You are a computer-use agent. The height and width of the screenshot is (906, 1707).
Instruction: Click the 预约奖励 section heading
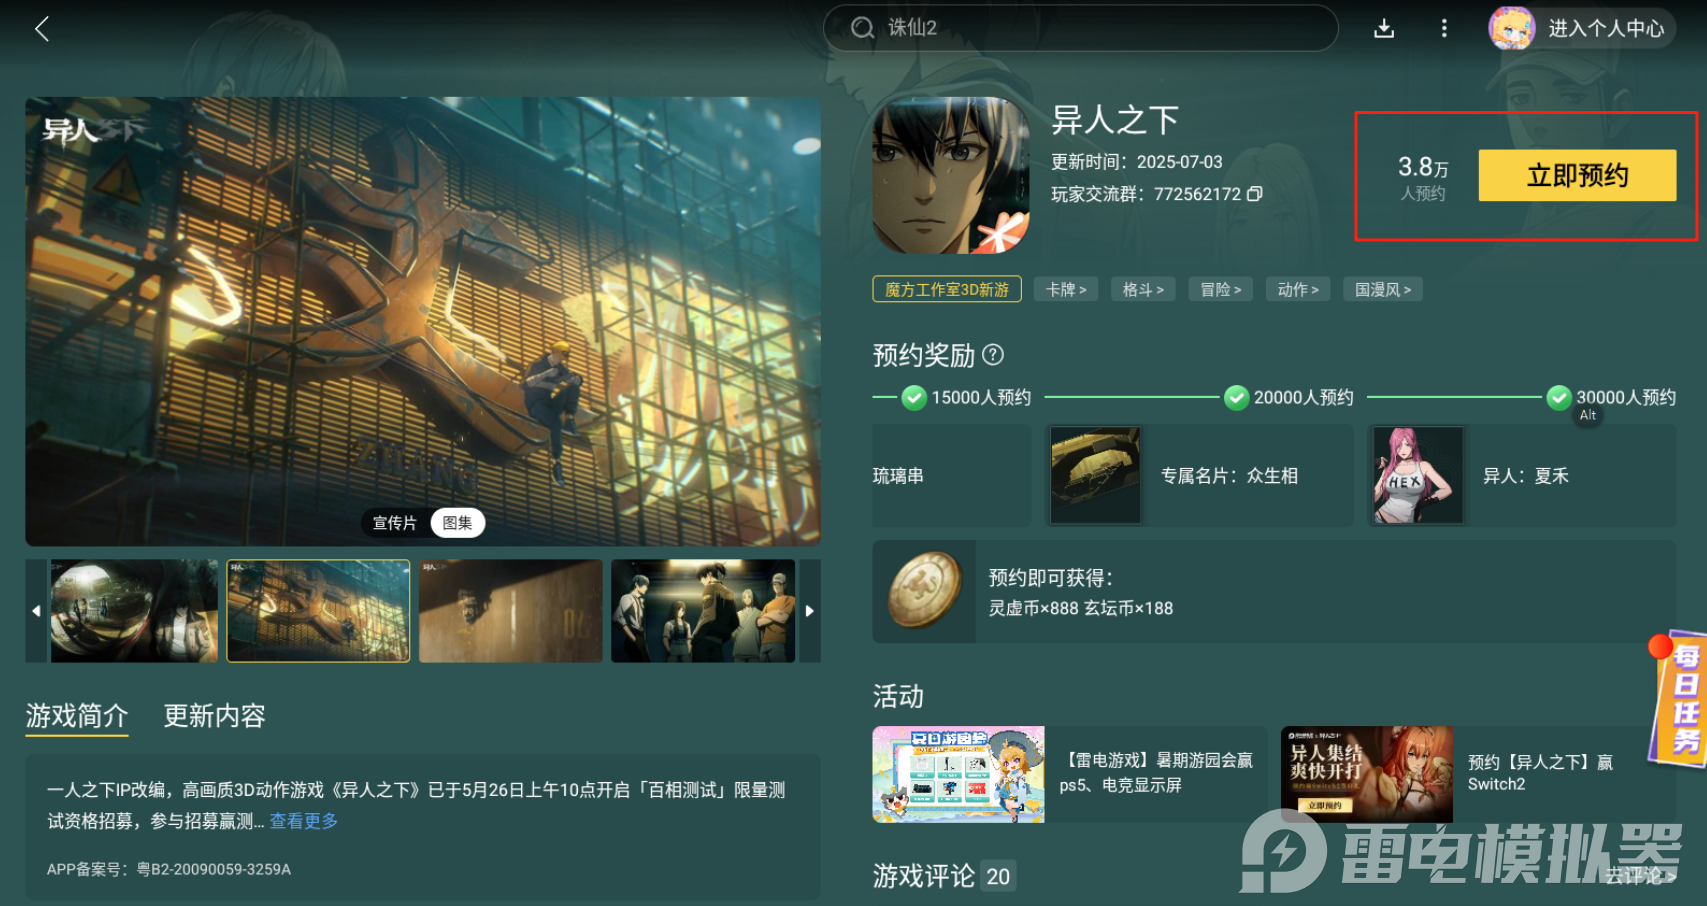(923, 355)
